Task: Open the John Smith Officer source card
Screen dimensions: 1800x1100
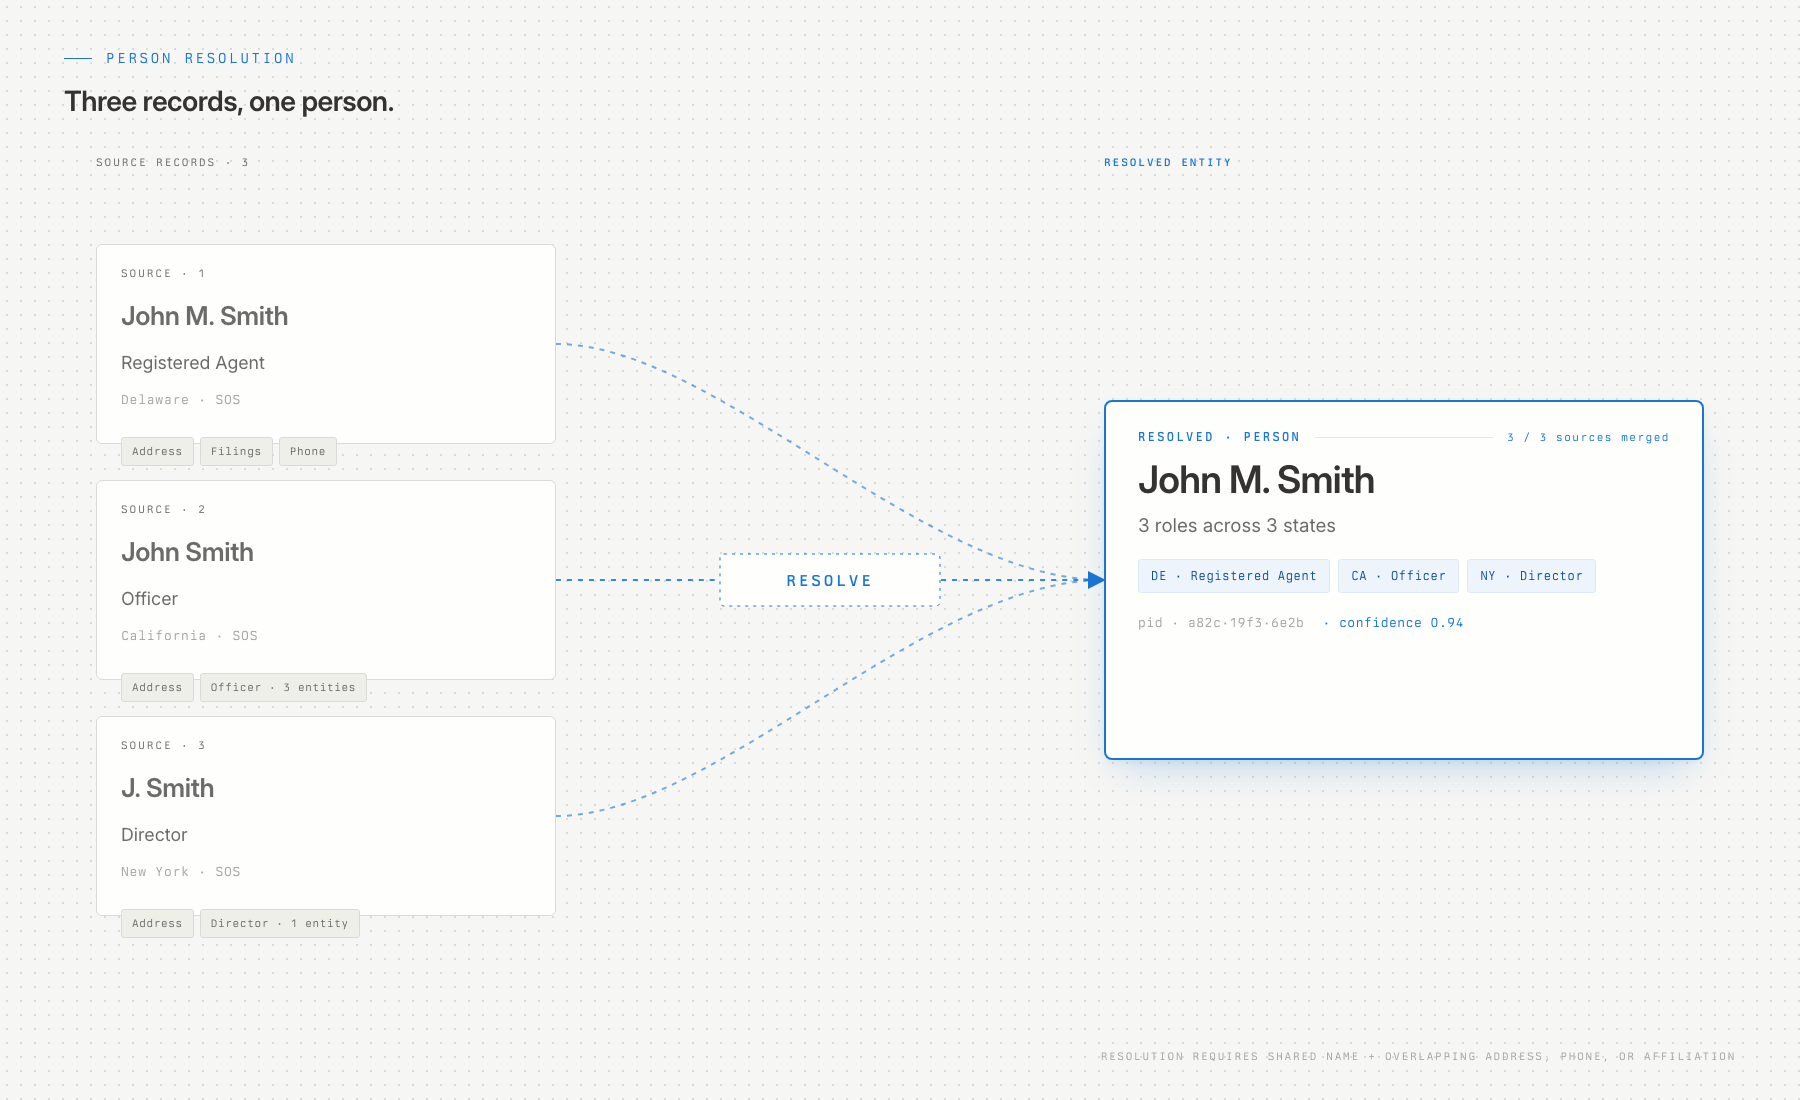Action: coord(326,580)
